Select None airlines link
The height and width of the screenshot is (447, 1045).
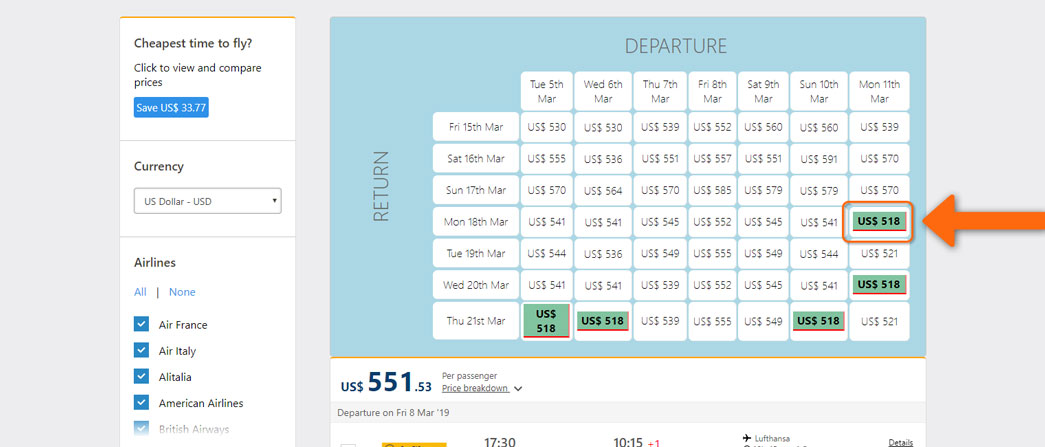coord(182,292)
